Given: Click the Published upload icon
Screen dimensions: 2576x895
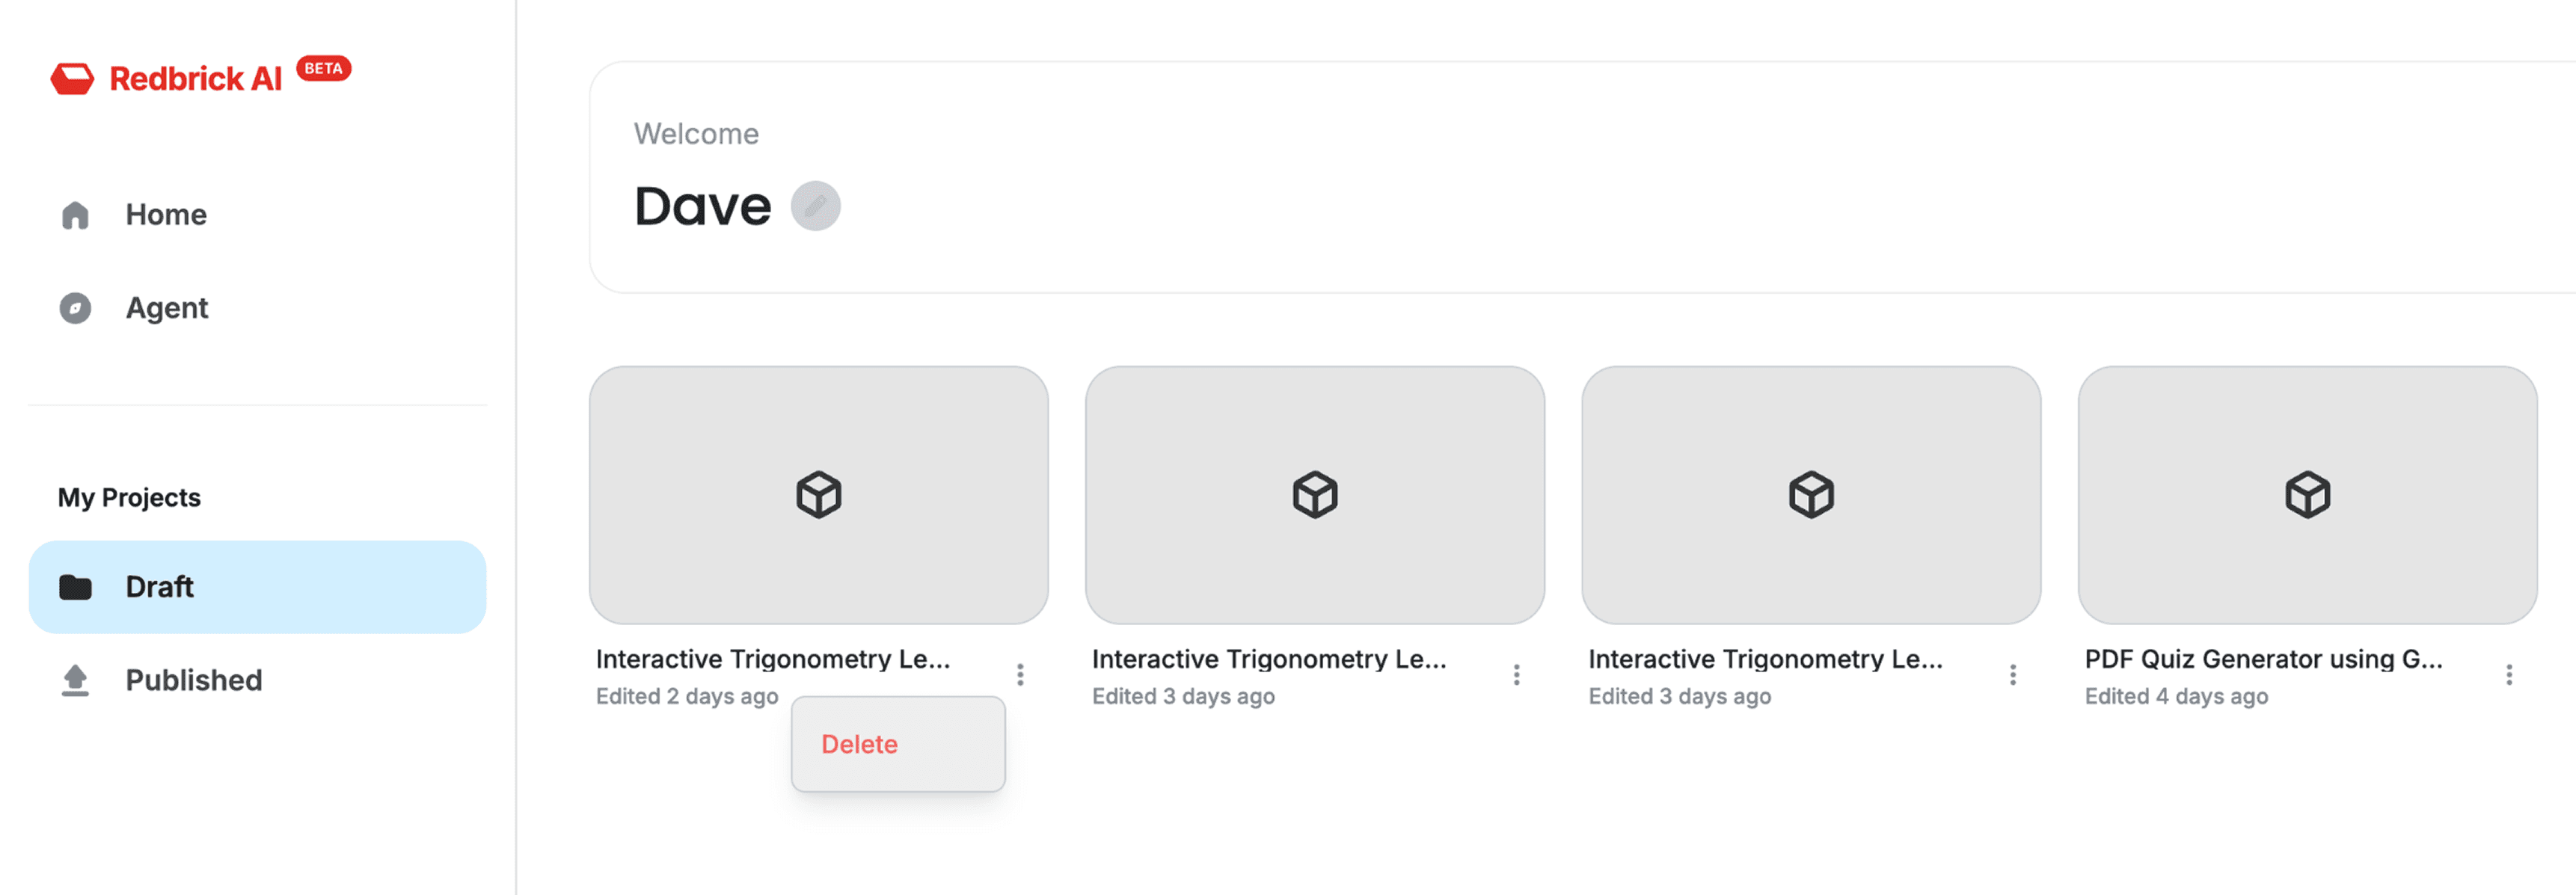Looking at the screenshot, I should click(x=75, y=680).
